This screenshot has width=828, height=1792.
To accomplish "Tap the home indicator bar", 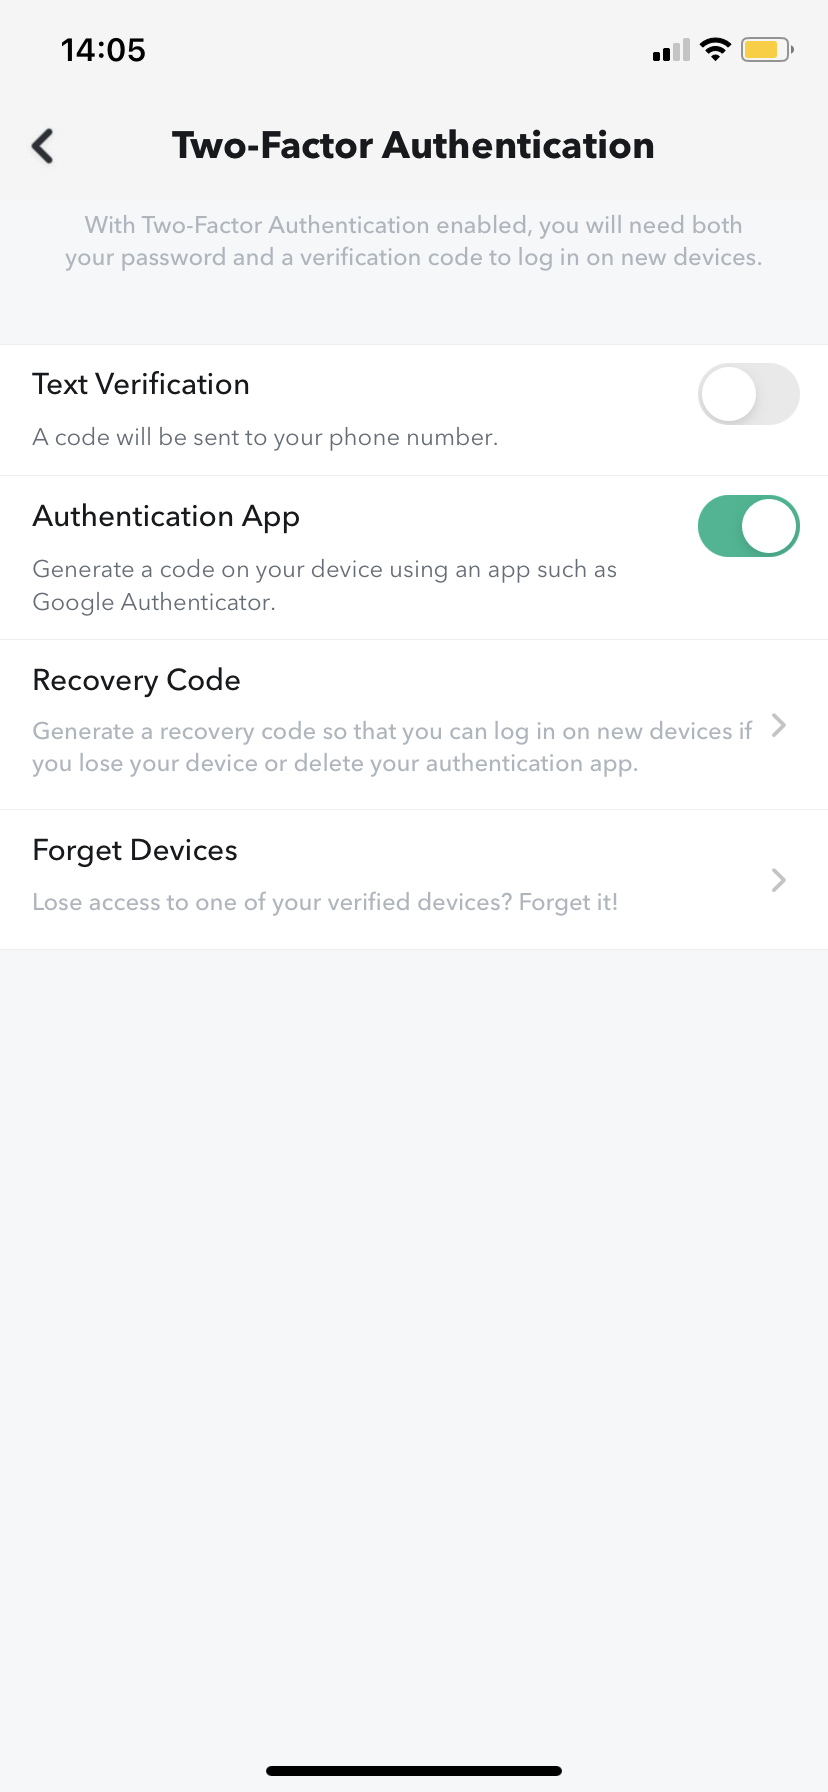I will pos(414,1771).
